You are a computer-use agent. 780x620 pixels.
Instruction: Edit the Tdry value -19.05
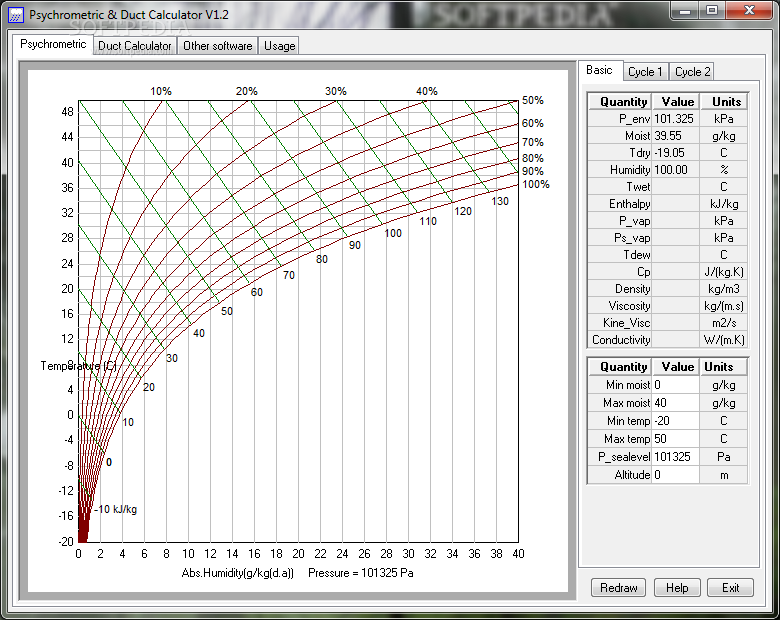coord(675,153)
